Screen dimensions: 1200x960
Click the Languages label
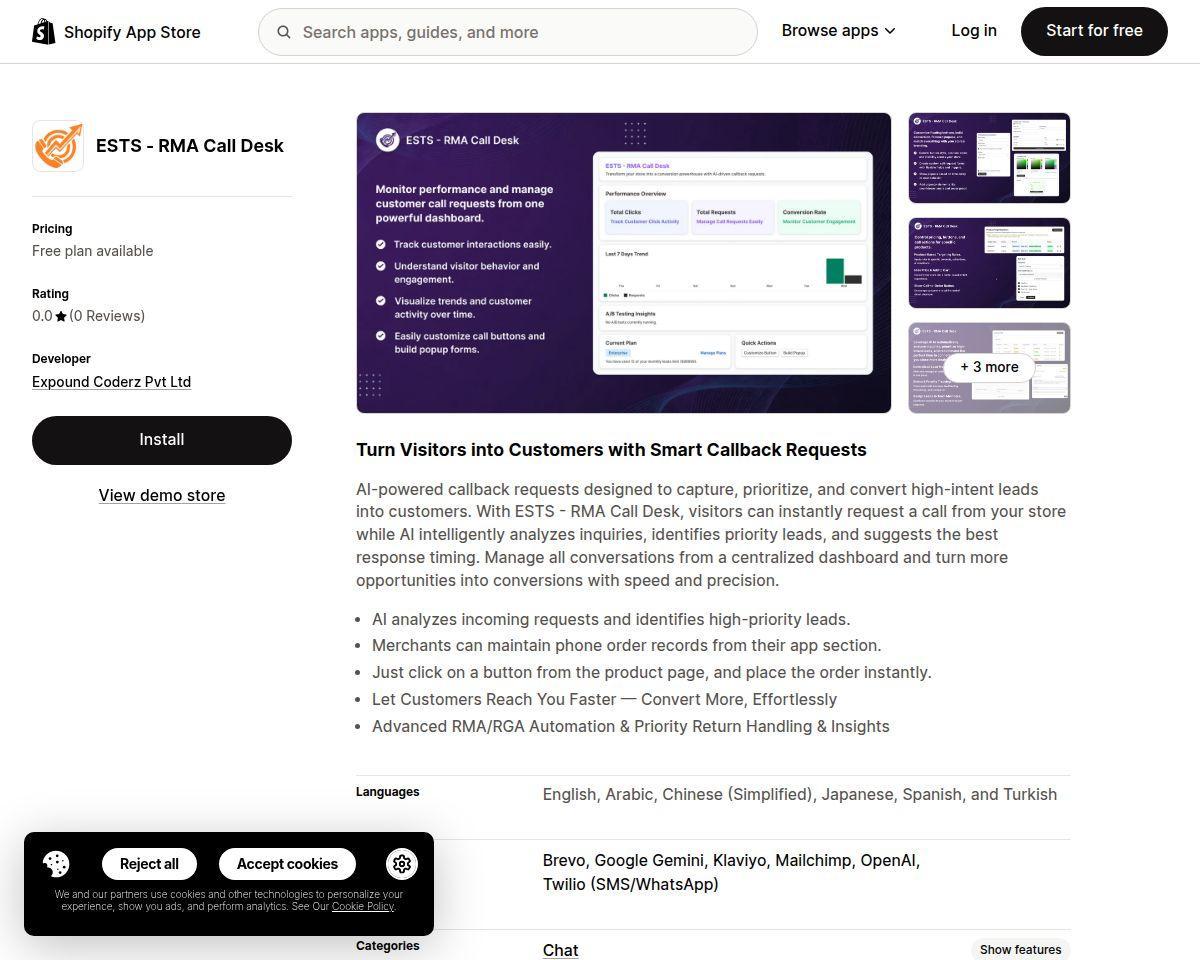tap(388, 792)
